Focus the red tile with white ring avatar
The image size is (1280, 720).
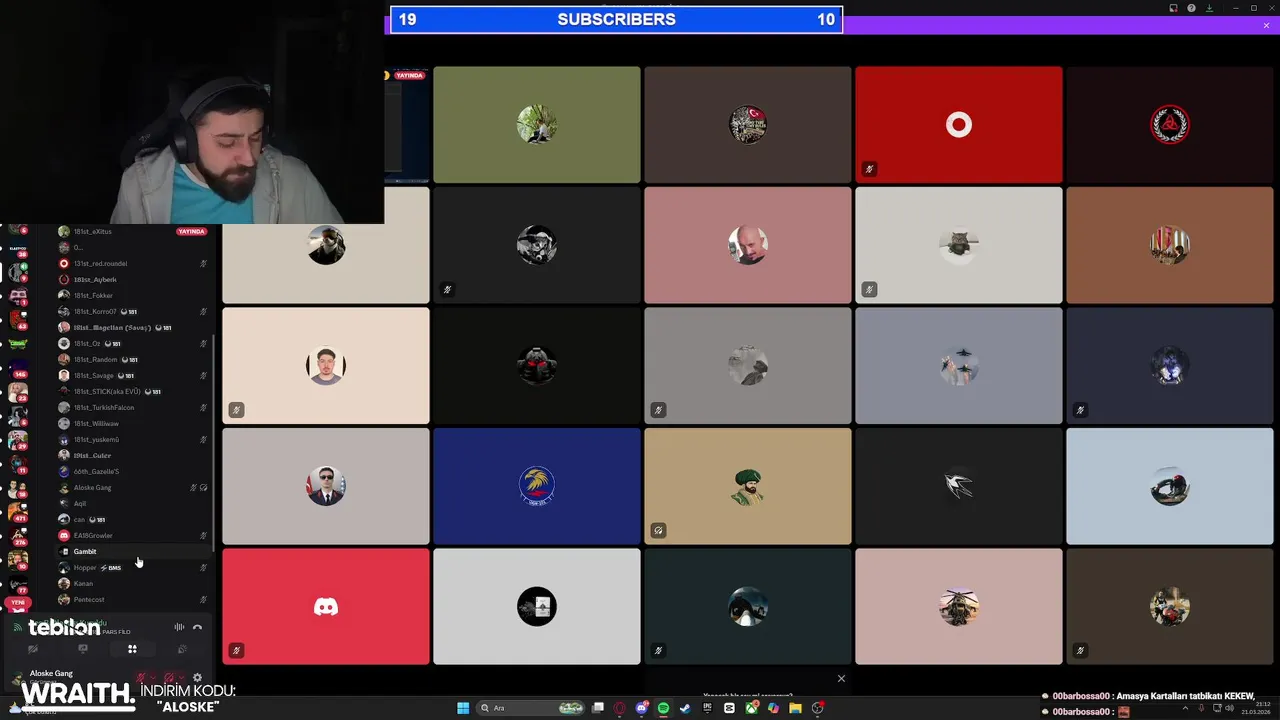tap(958, 125)
